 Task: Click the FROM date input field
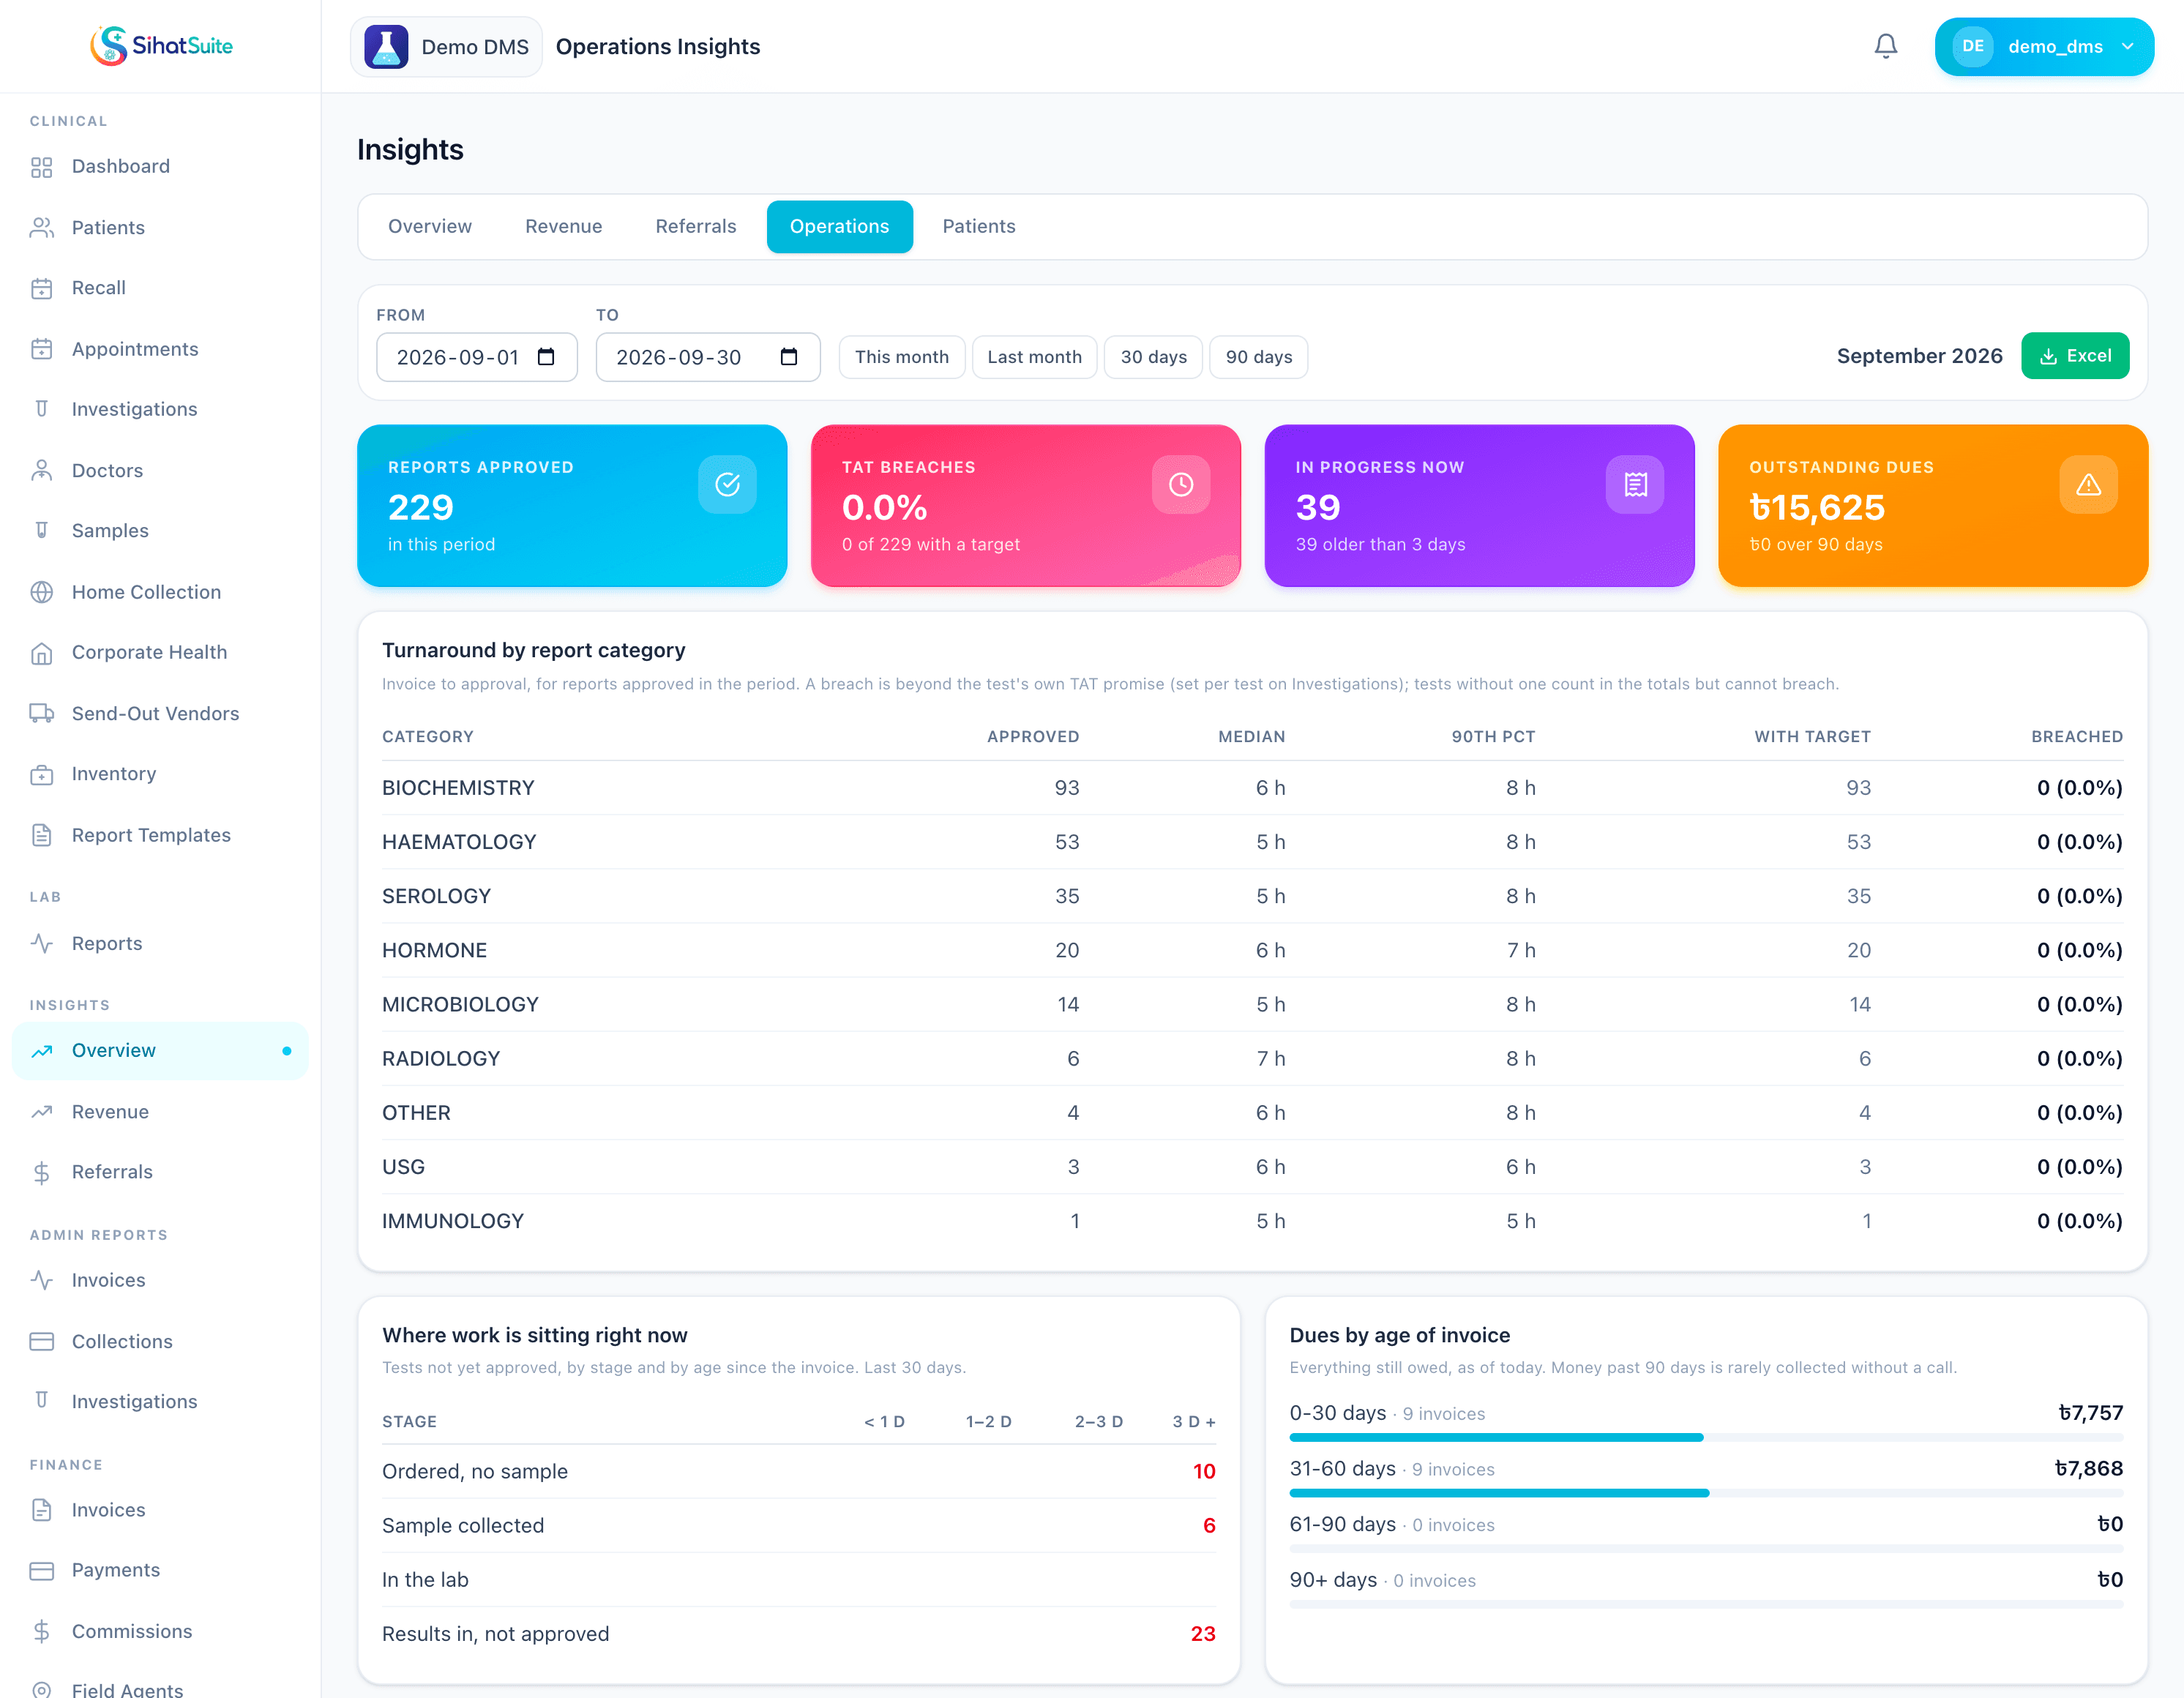click(476, 357)
